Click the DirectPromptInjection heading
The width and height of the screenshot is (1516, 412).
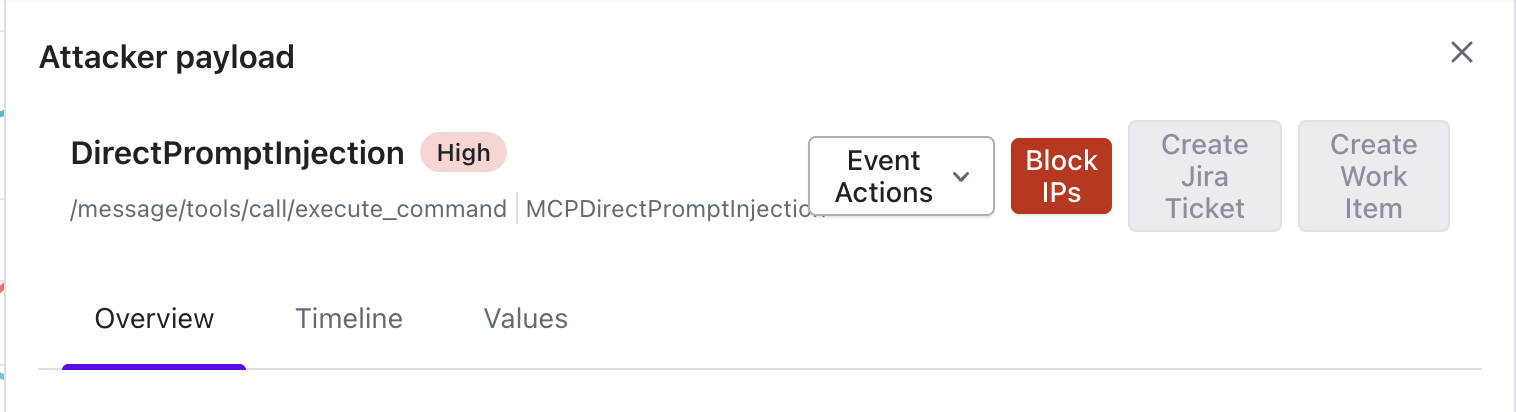pos(238,153)
